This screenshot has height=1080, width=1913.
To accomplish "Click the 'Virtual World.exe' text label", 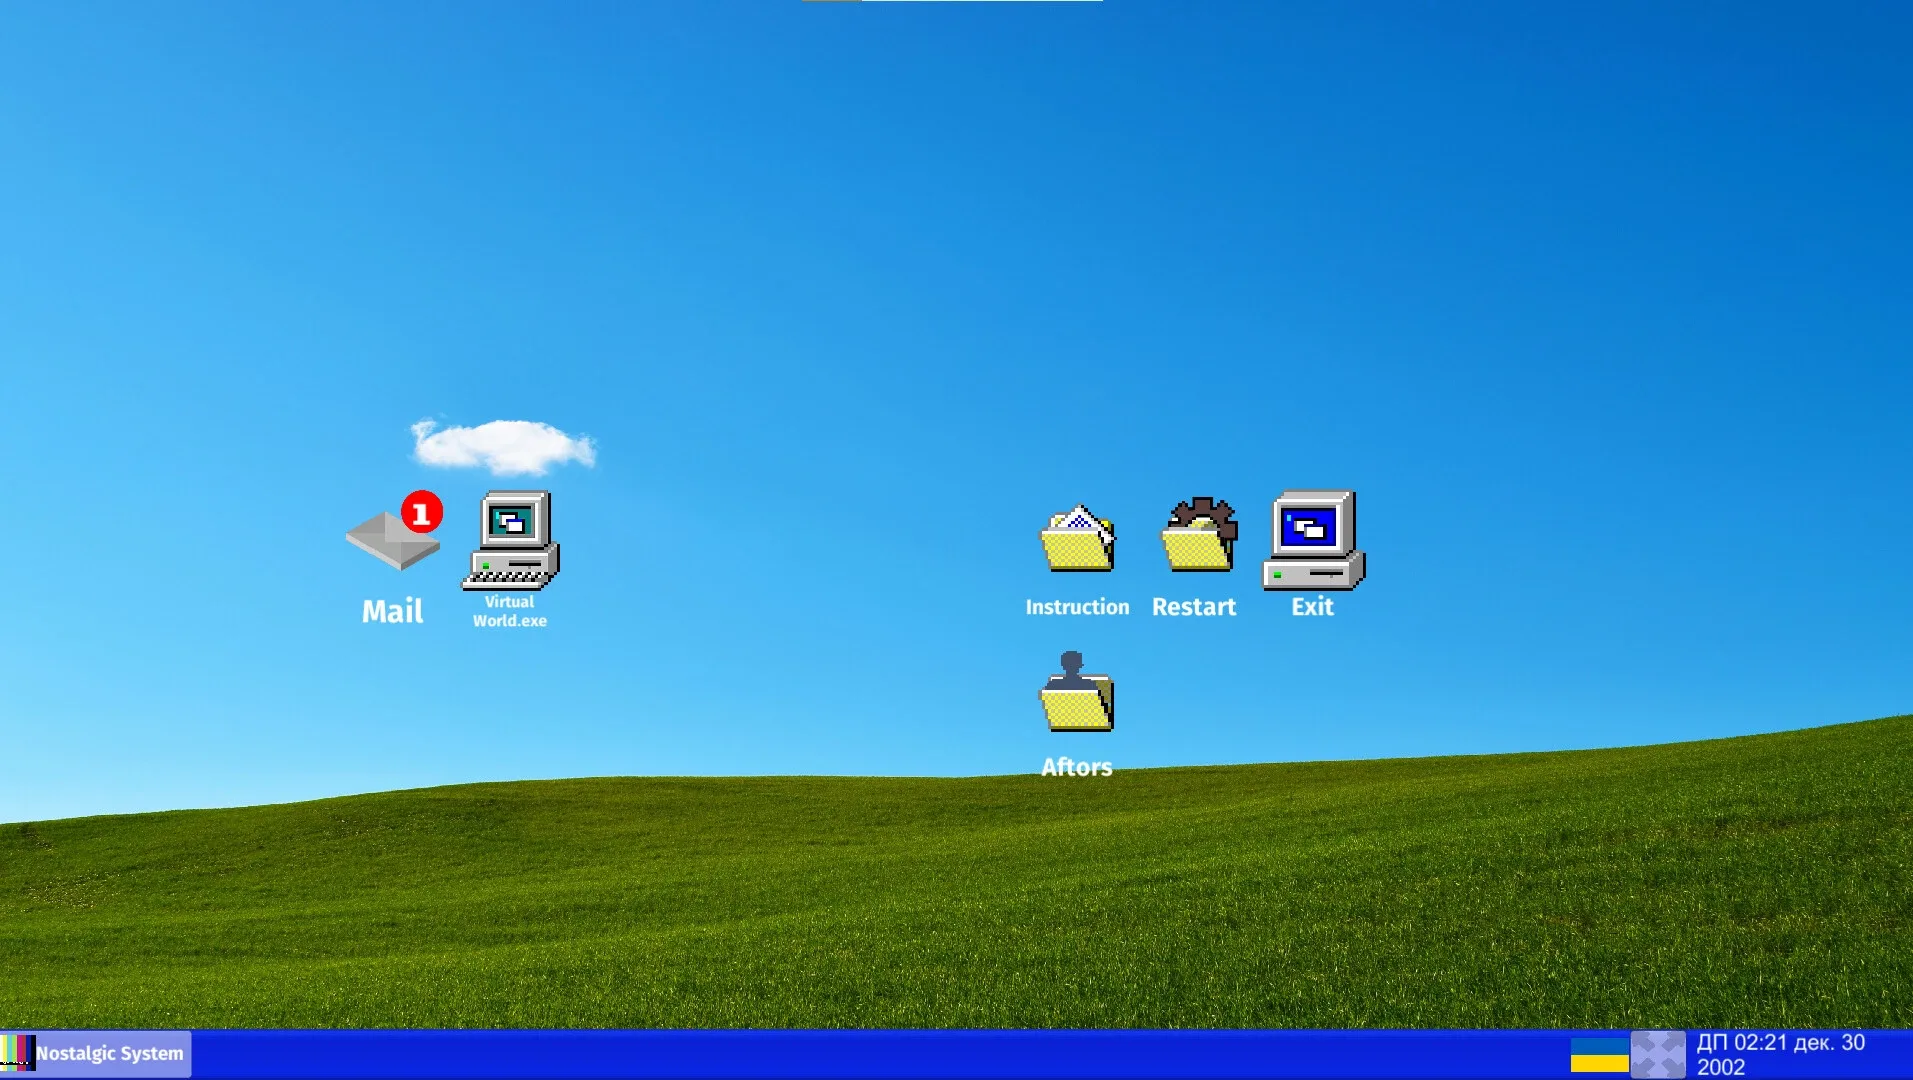I will [x=510, y=611].
